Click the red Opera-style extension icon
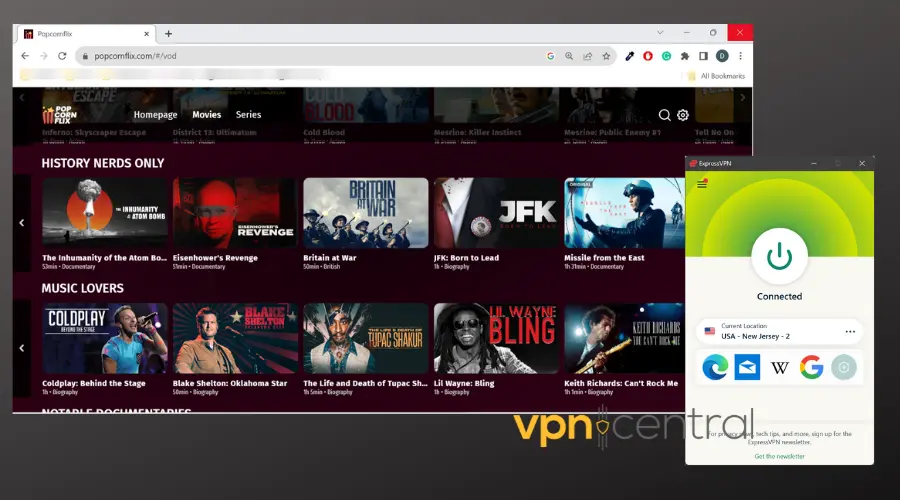This screenshot has width=900, height=500. coord(648,56)
